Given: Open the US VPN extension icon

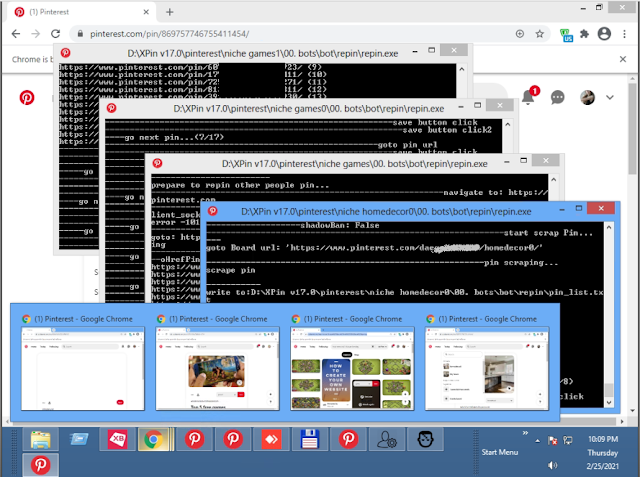Looking at the screenshot, I should click(566, 35).
